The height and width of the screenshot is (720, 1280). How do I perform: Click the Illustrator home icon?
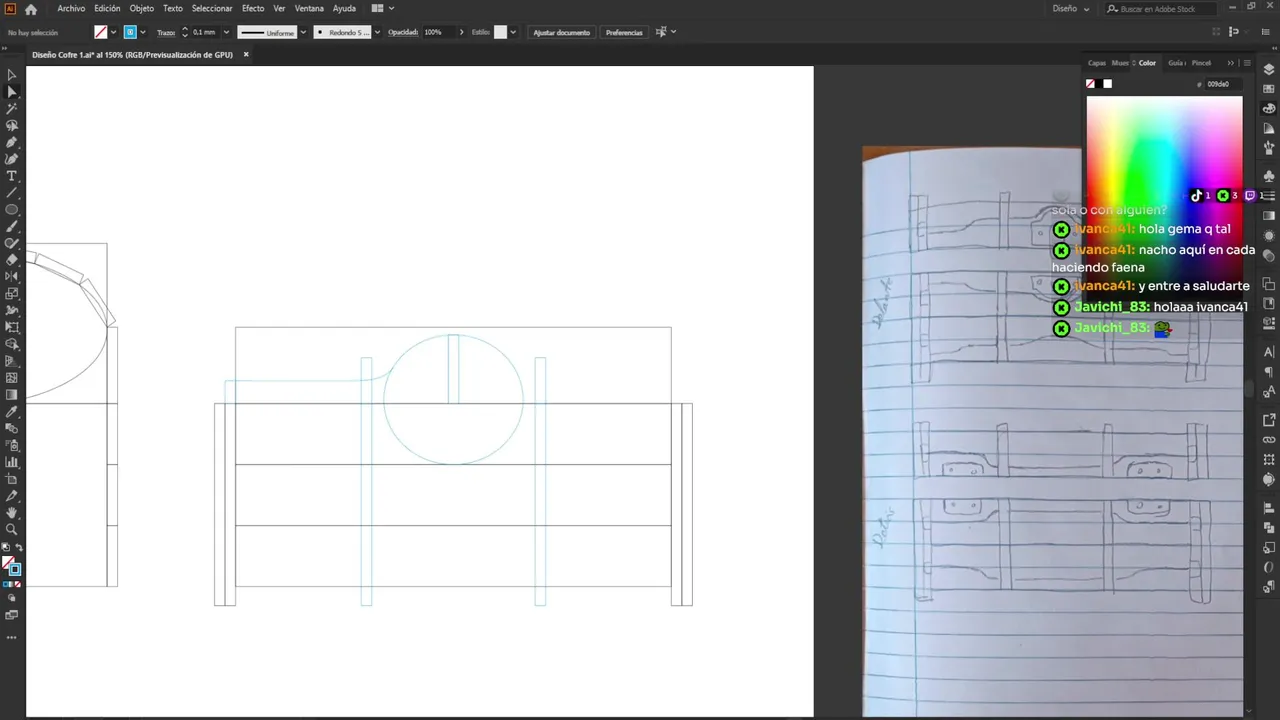click(31, 9)
